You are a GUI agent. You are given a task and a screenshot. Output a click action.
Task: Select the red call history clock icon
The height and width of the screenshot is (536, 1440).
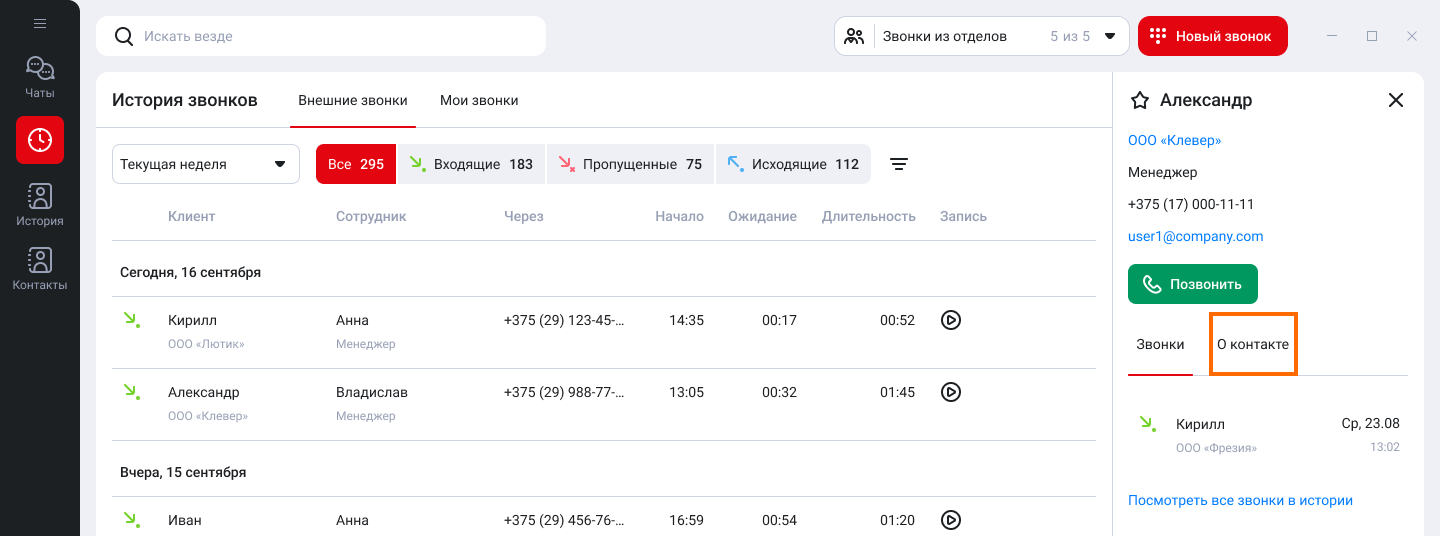click(x=40, y=140)
